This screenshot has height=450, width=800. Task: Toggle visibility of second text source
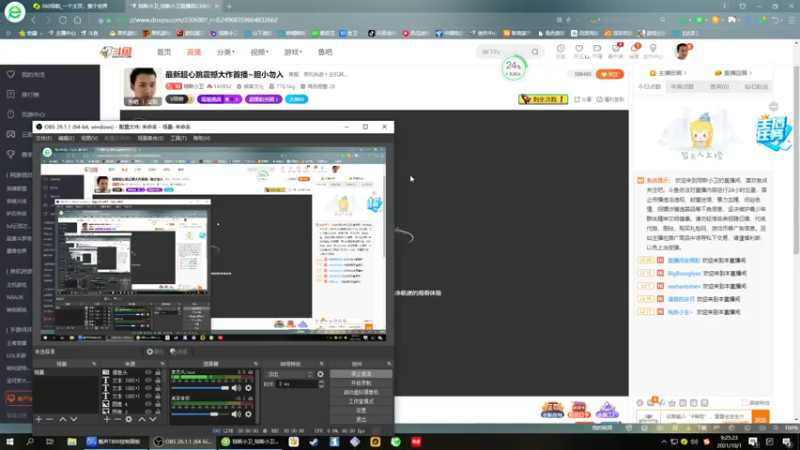click(148, 388)
